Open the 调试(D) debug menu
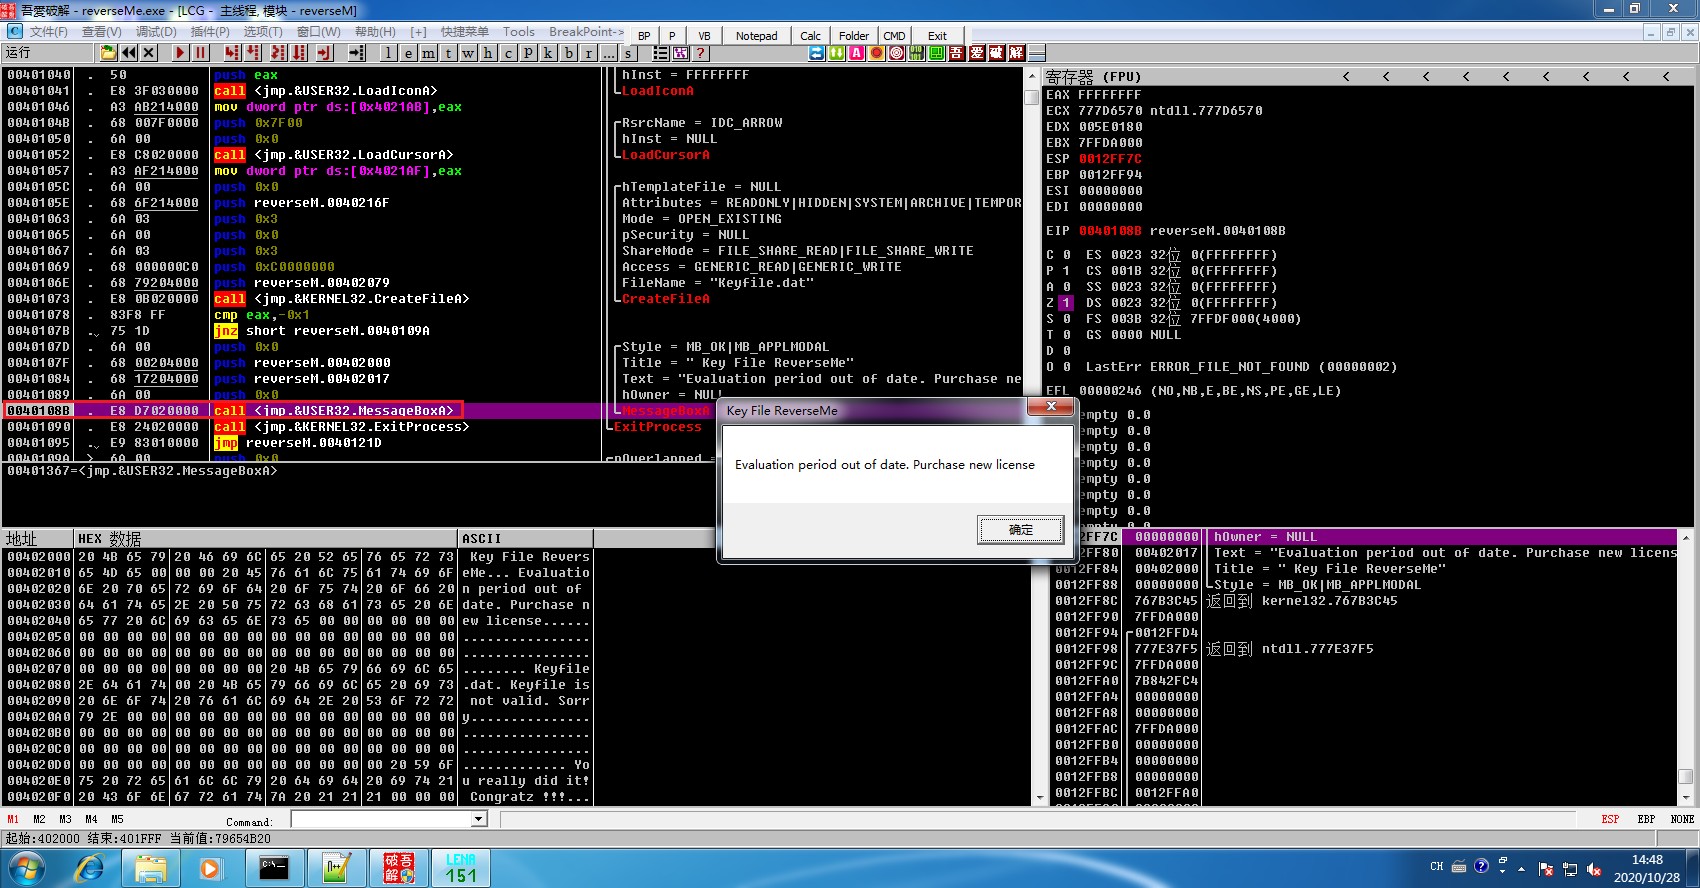1700x888 pixels. pyautogui.click(x=156, y=32)
